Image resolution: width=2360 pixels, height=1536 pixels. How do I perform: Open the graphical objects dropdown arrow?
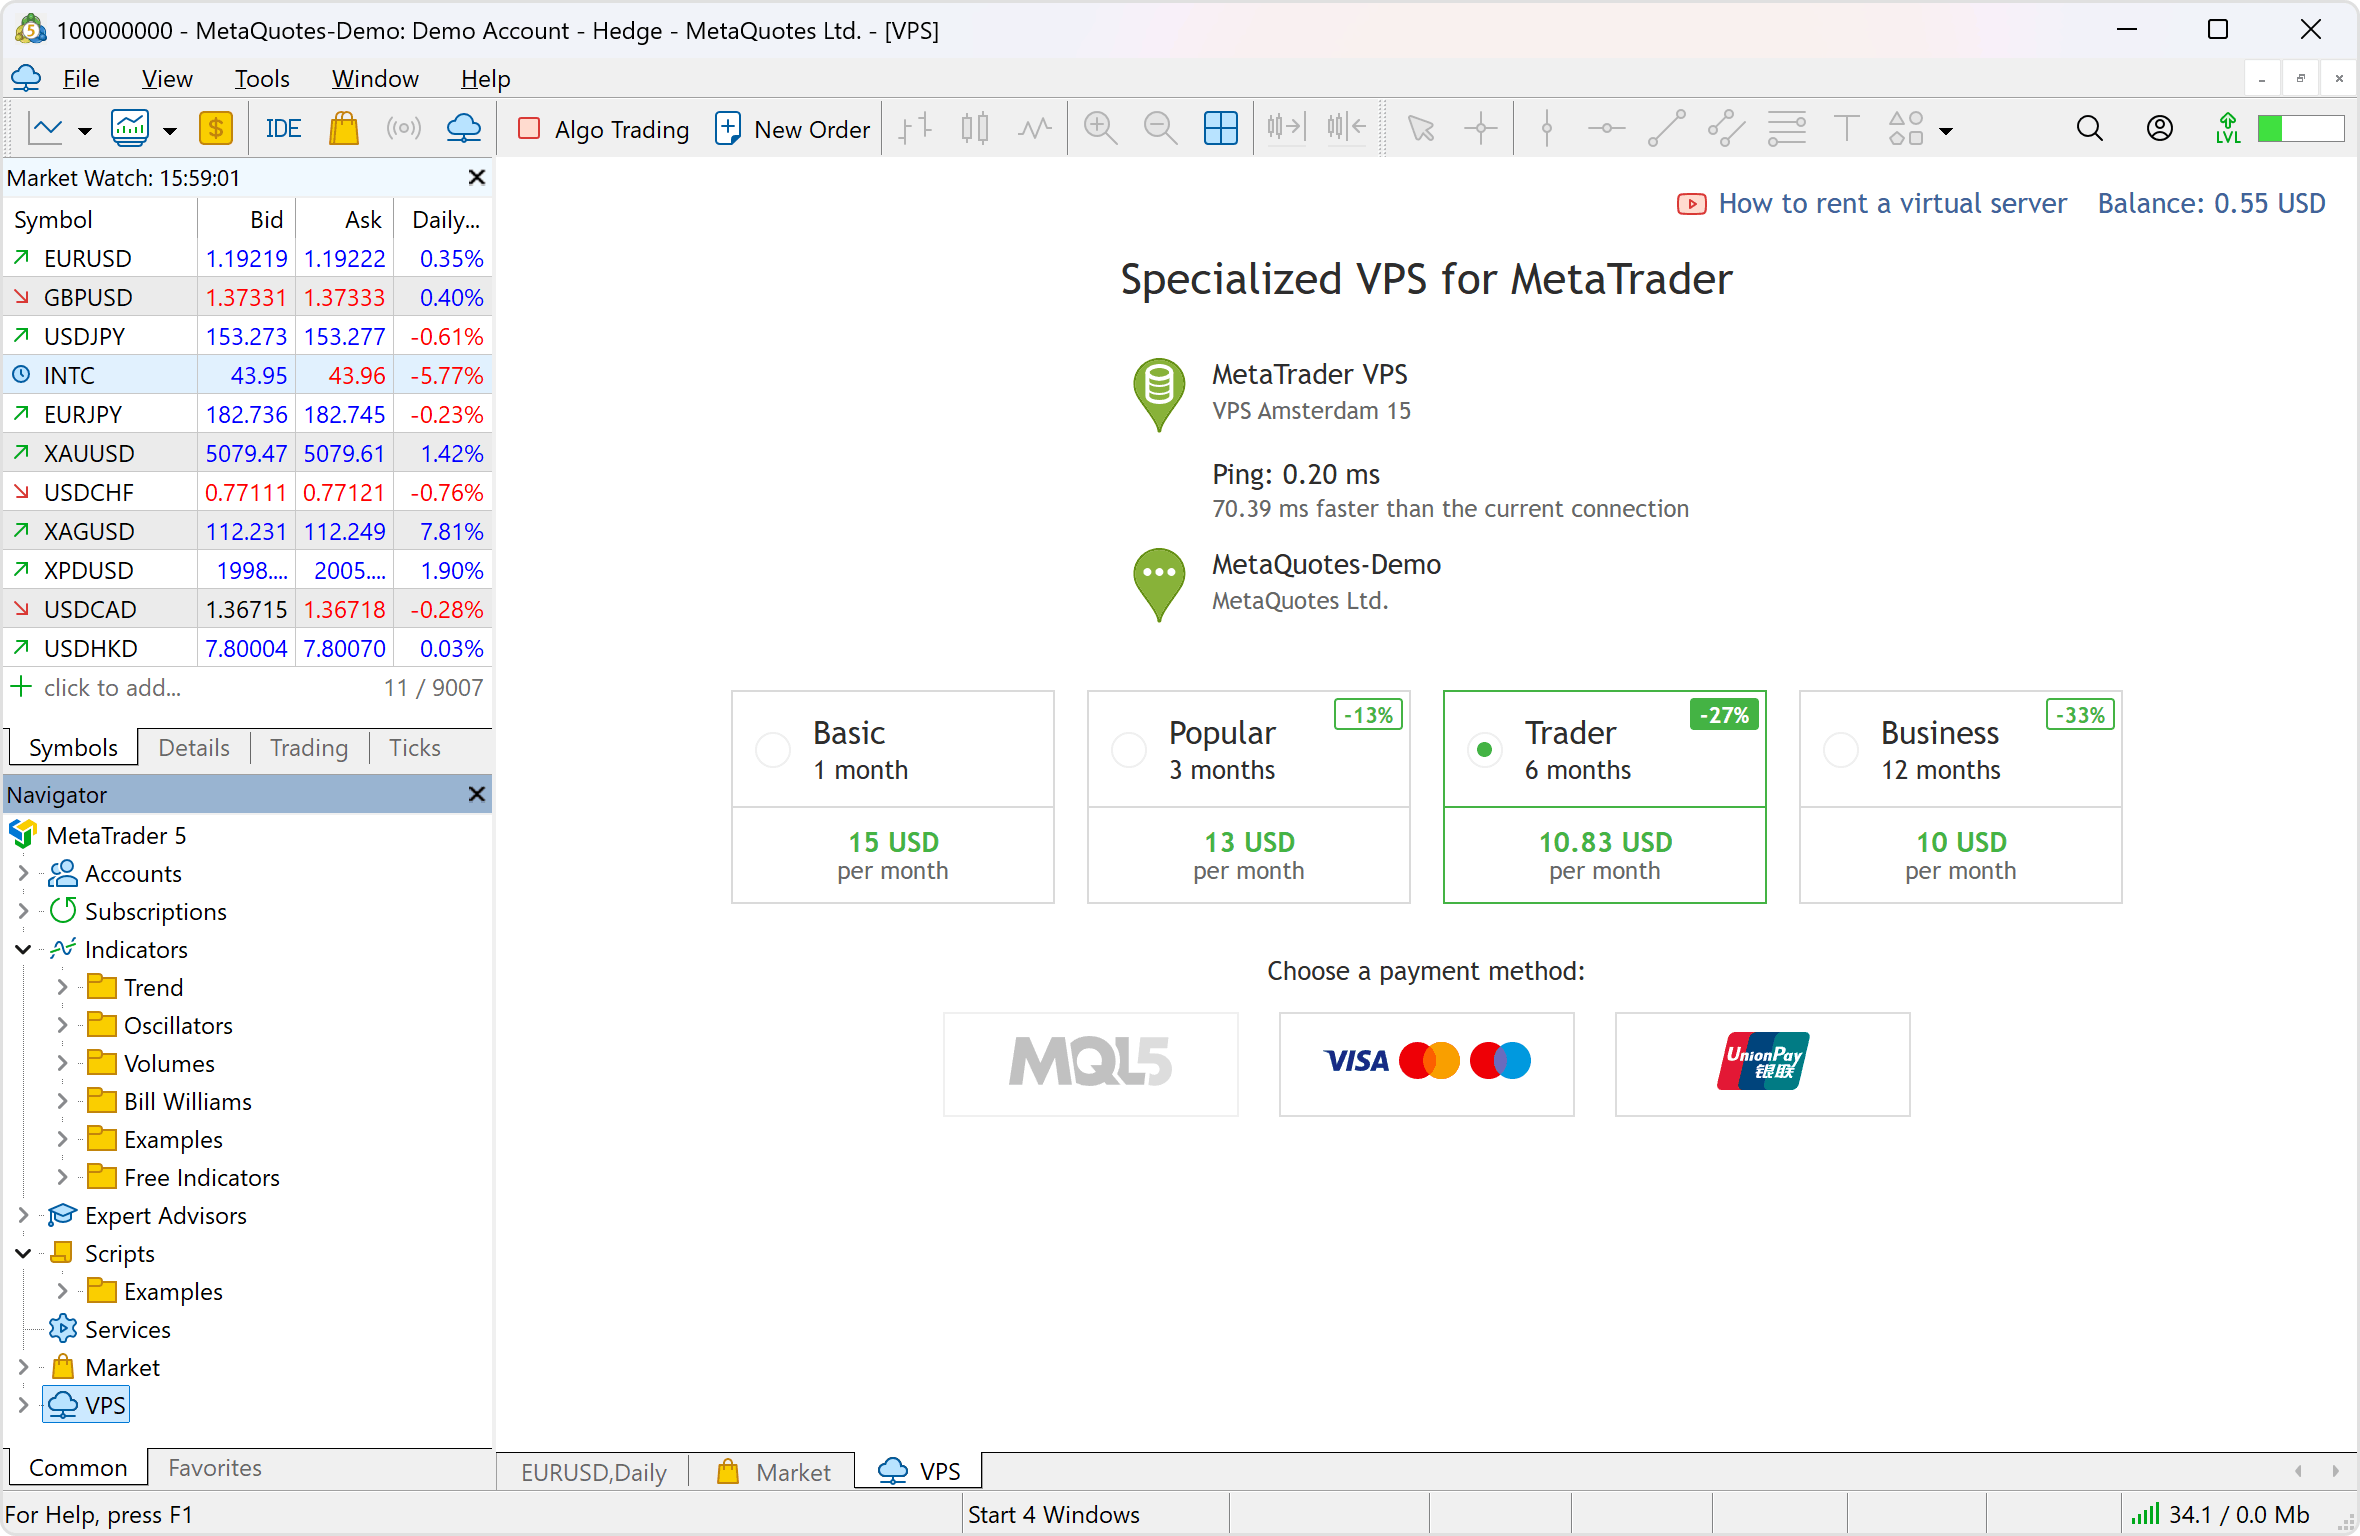coord(1946,131)
